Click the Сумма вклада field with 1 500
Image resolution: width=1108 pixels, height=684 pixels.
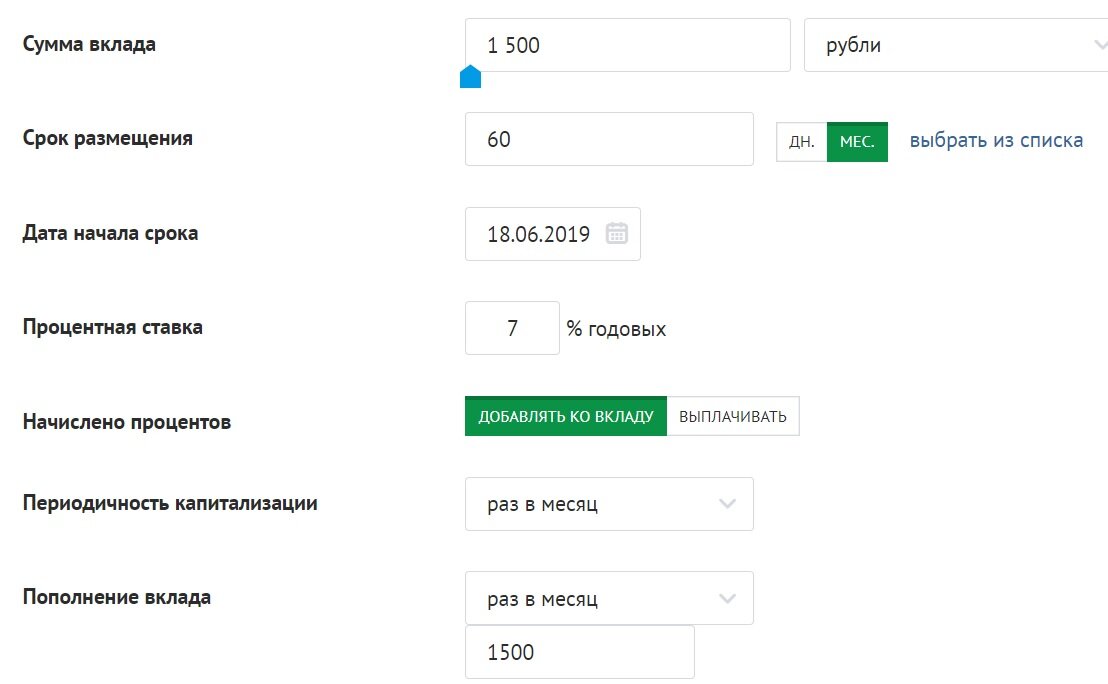pyautogui.click(x=627, y=45)
